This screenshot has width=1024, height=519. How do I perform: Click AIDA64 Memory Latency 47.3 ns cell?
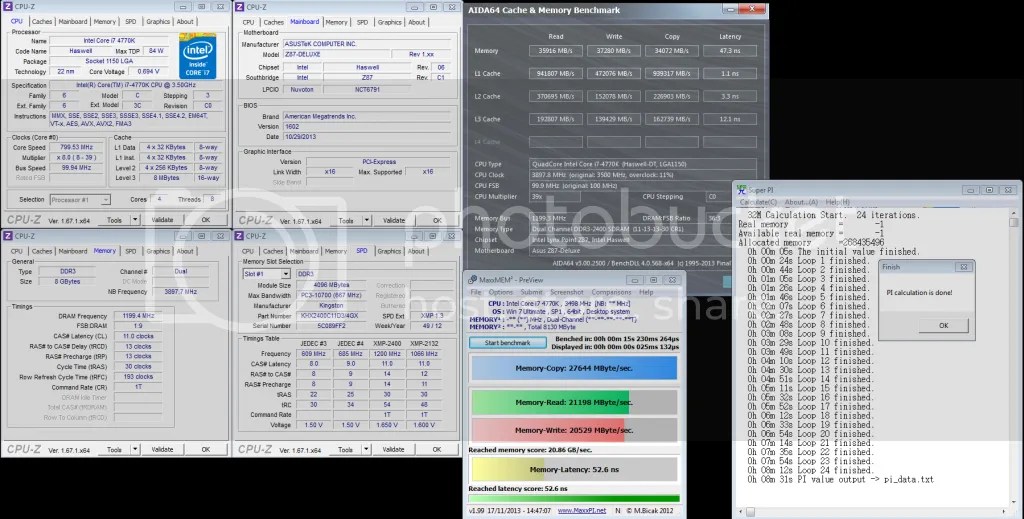pyautogui.click(x=730, y=50)
